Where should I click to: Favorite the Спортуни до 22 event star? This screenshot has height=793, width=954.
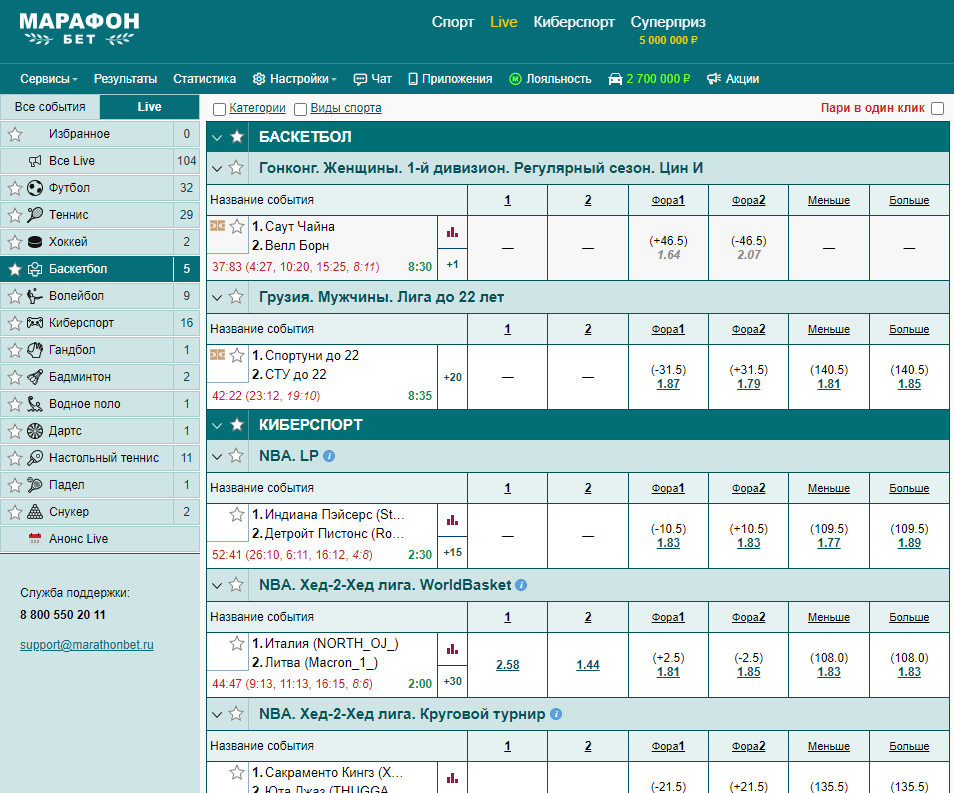point(237,355)
